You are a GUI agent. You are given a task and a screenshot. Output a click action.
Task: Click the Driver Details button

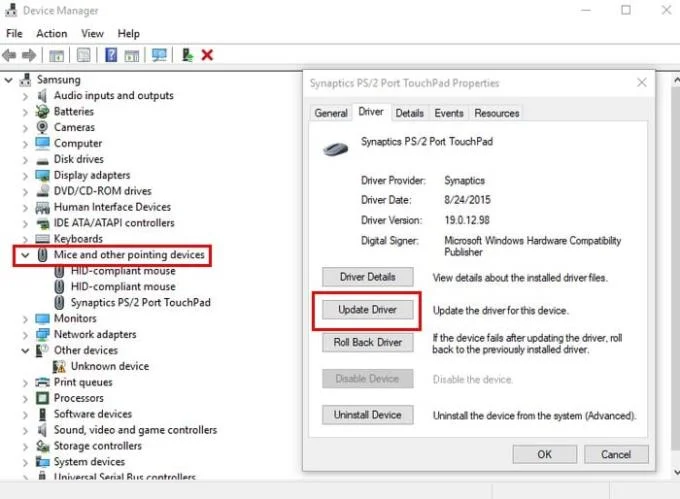tap(367, 277)
